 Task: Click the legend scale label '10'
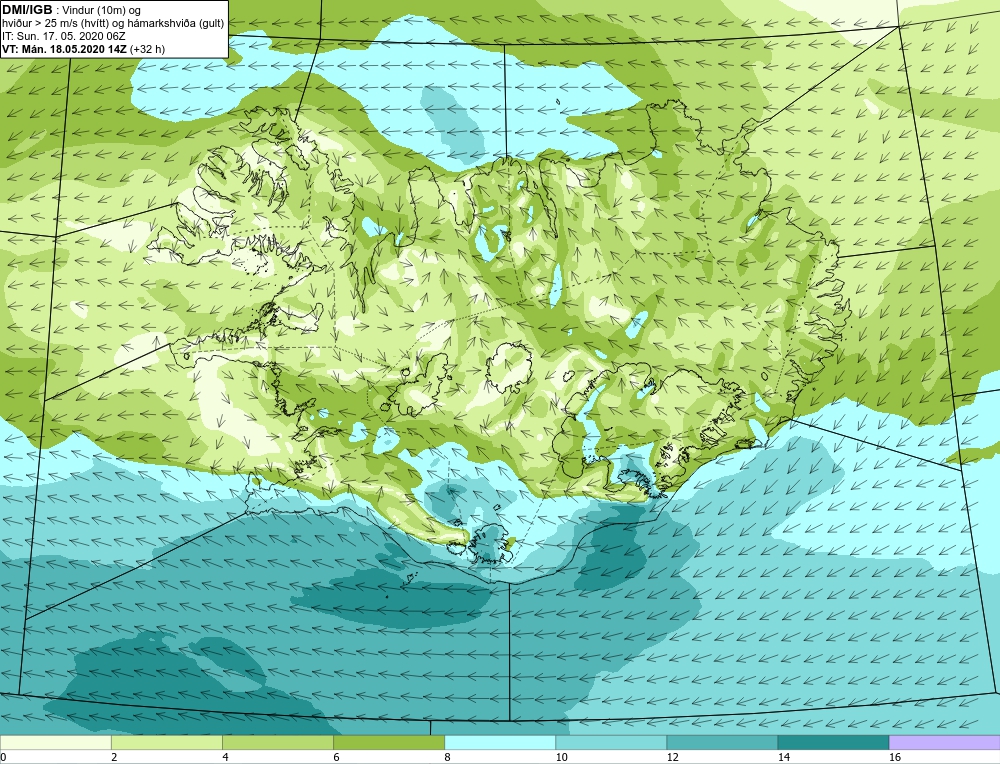click(561, 757)
